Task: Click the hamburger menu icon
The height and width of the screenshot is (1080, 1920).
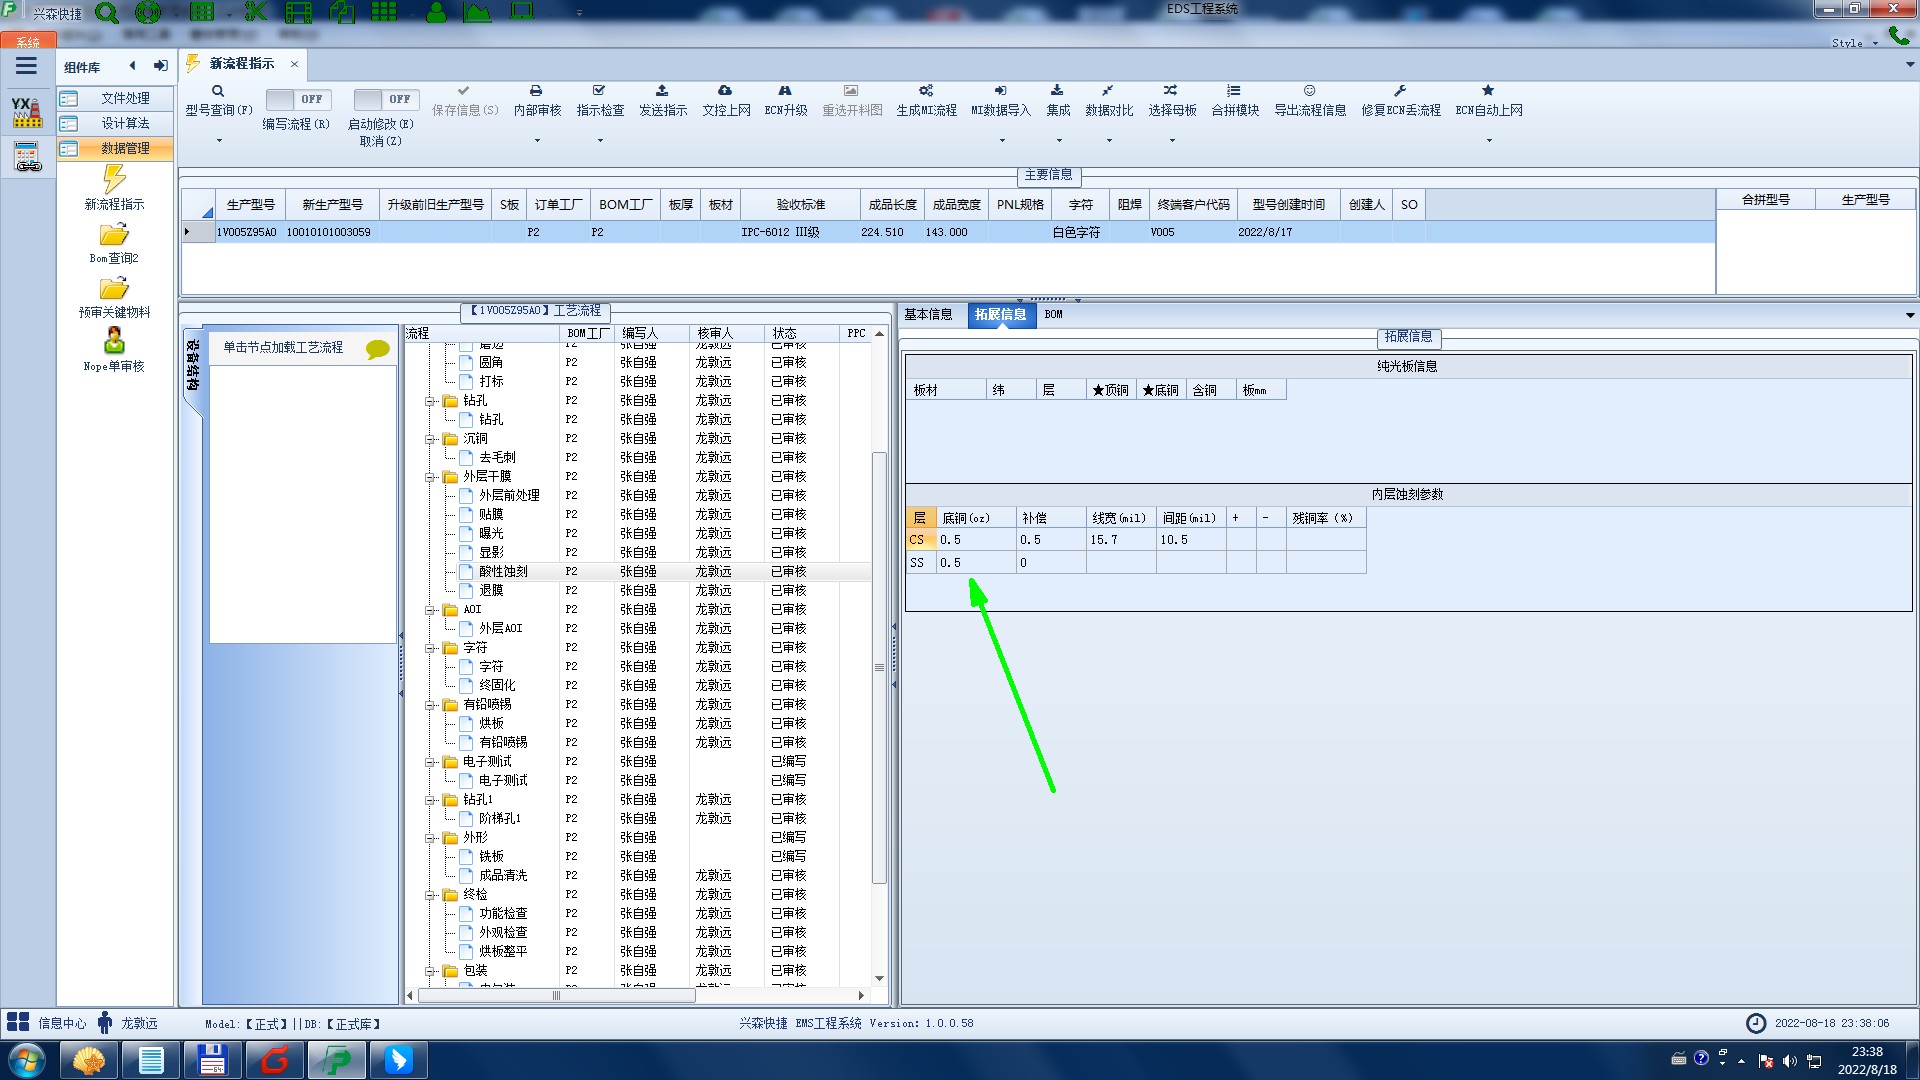Action: coord(26,66)
